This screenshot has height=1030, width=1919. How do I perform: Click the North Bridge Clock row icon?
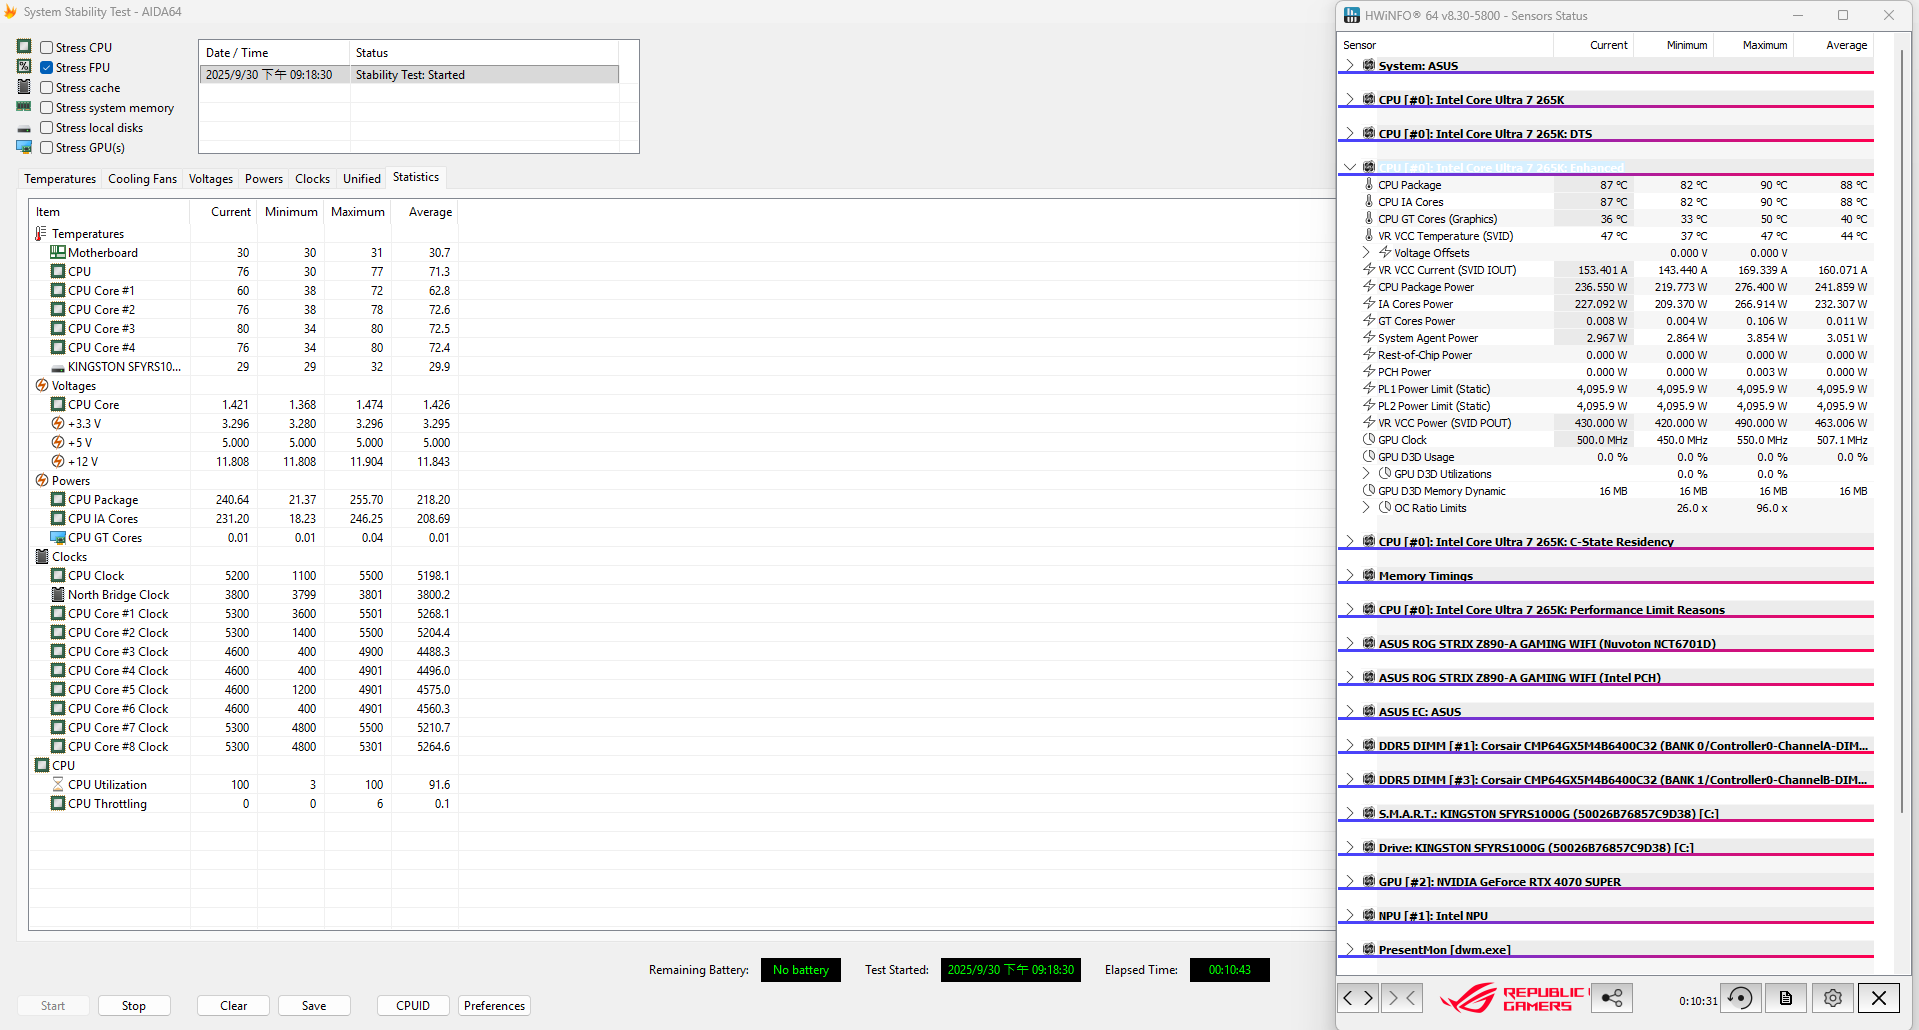pos(58,594)
